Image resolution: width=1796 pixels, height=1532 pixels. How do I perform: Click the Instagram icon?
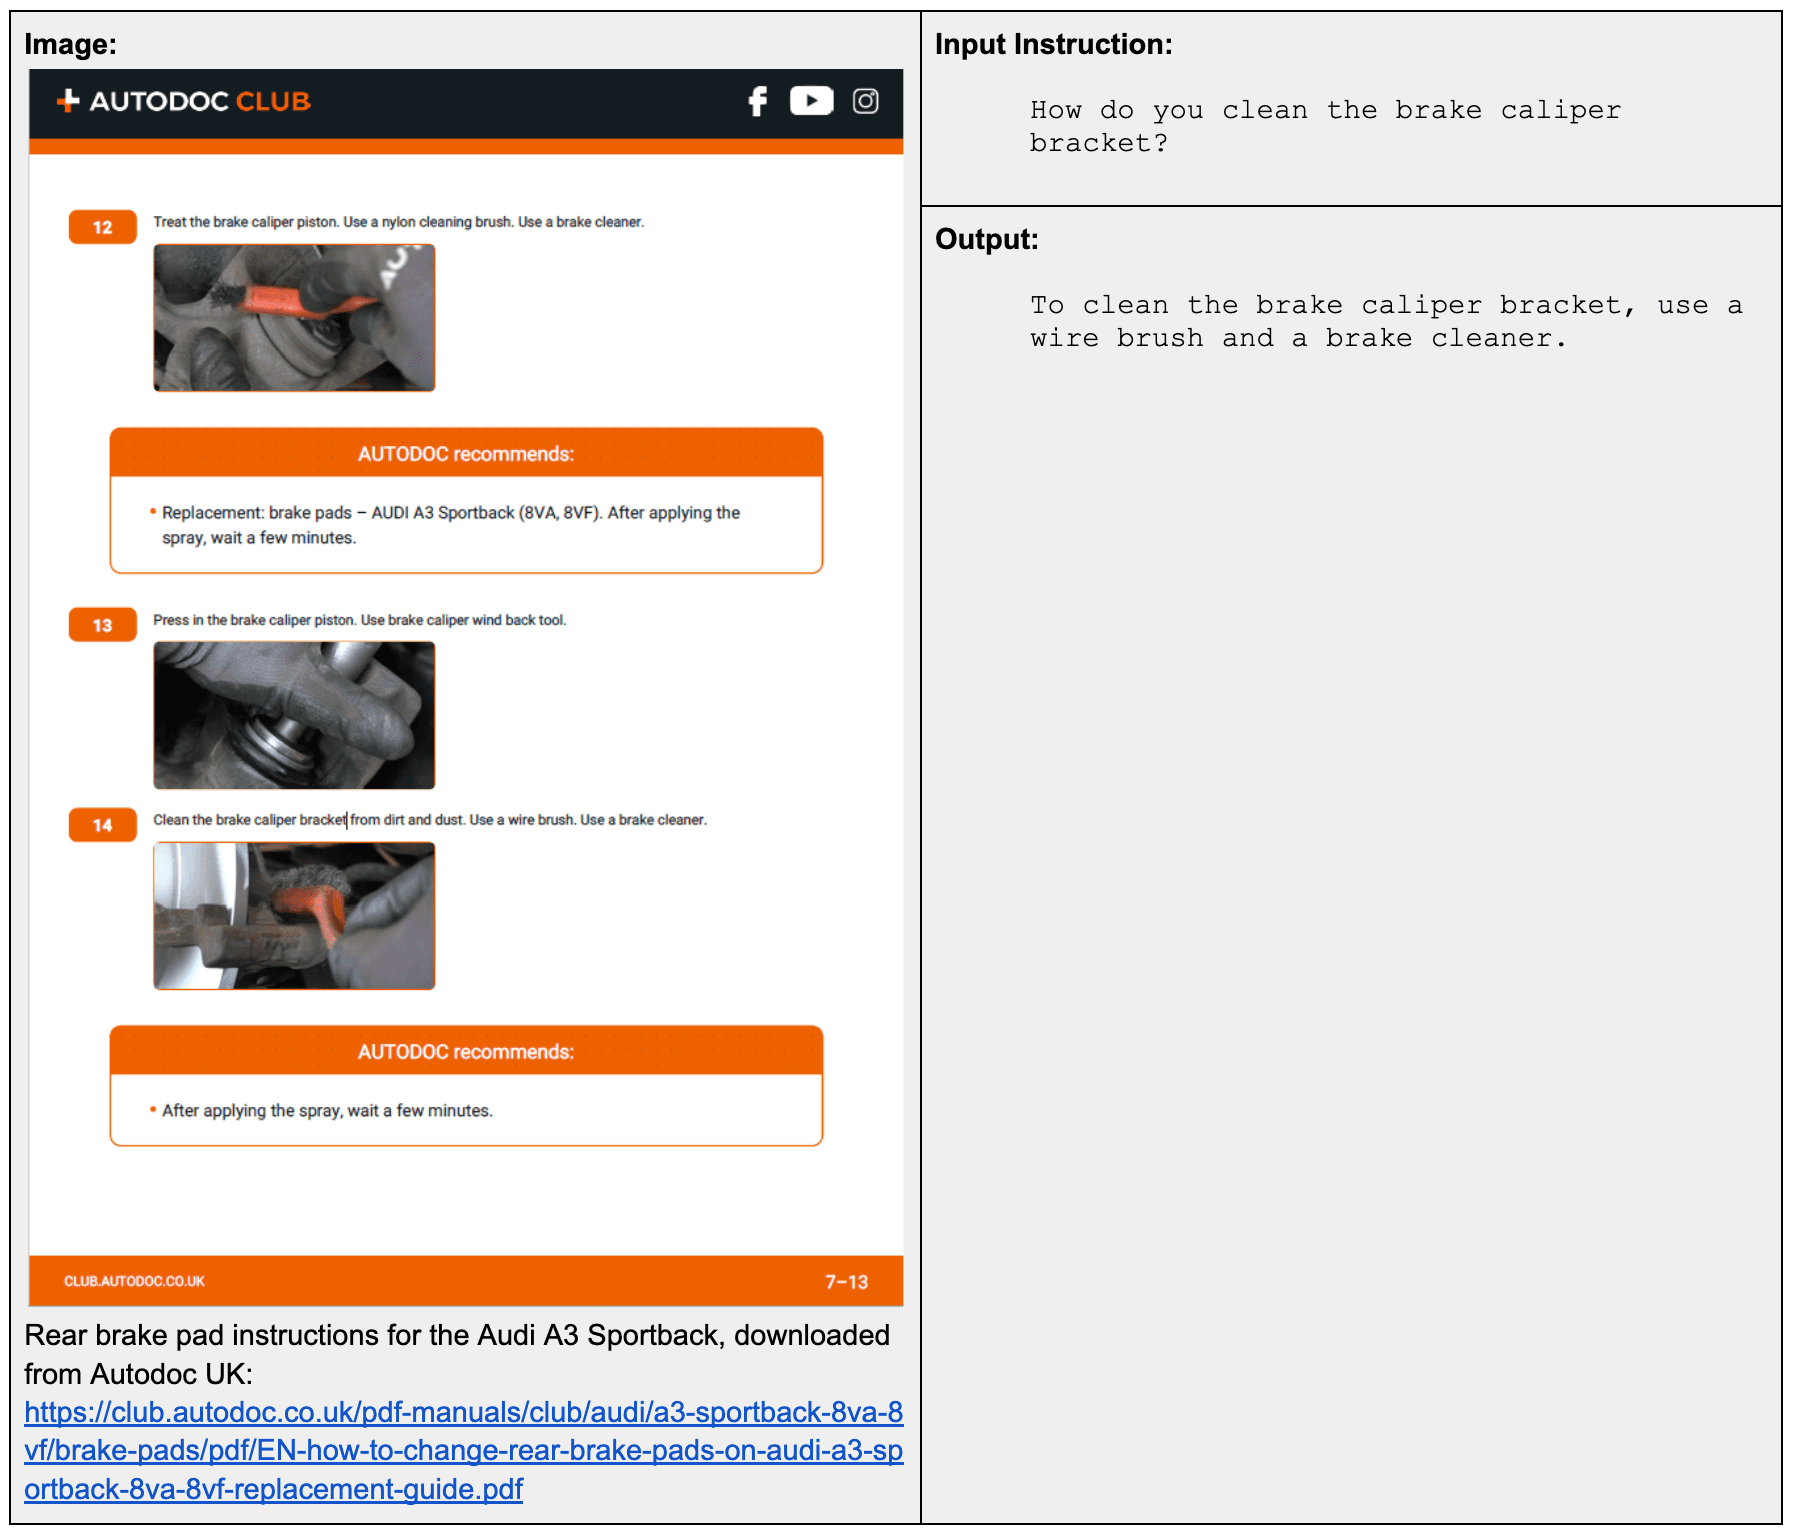pyautogui.click(x=864, y=101)
